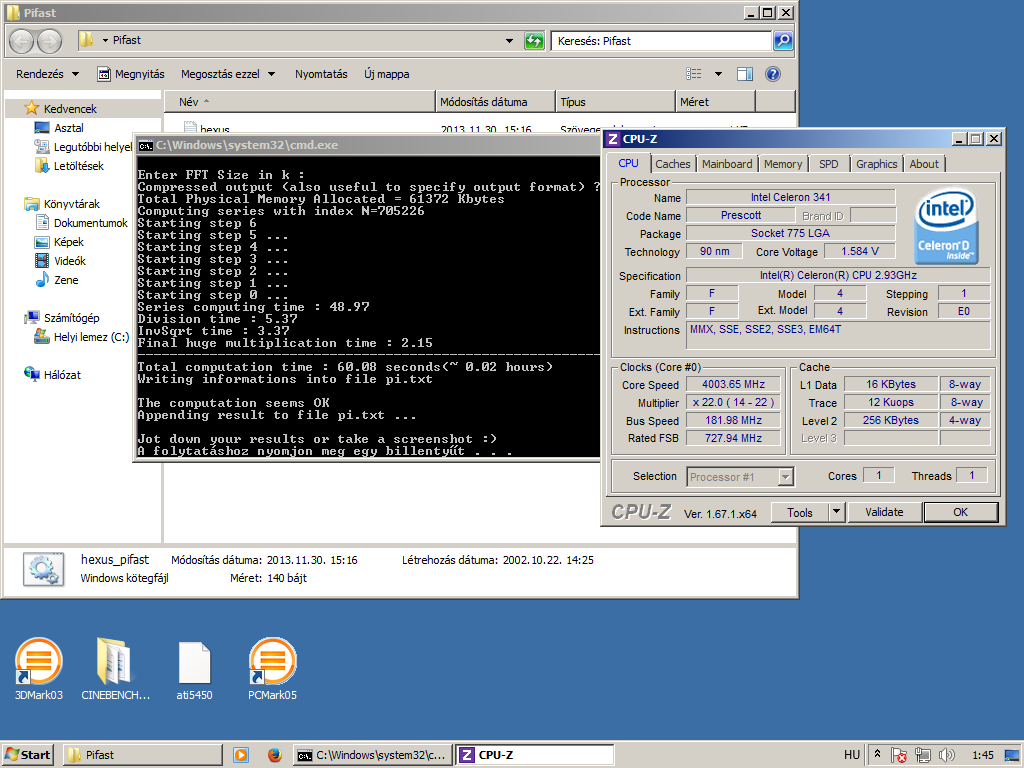Image resolution: width=1024 pixels, height=768 pixels.
Task: Click the volume speaker tray icon
Action: click(x=946, y=755)
